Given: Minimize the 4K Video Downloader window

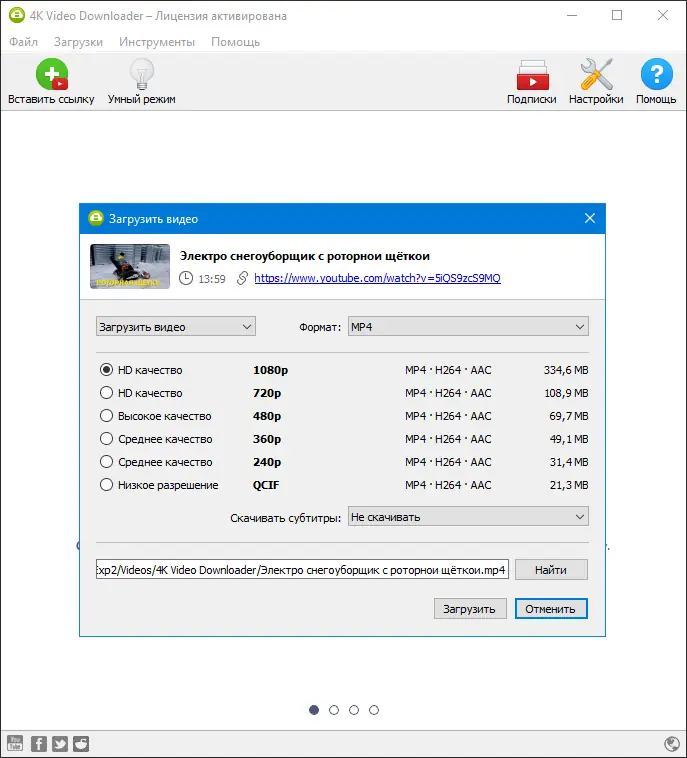Looking at the screenshot, I should 572,15.
